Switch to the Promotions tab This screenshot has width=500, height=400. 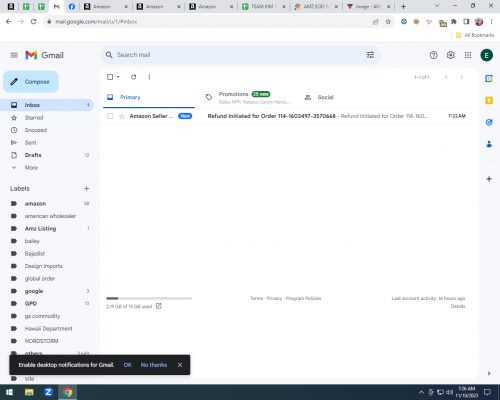click(247, 97)
